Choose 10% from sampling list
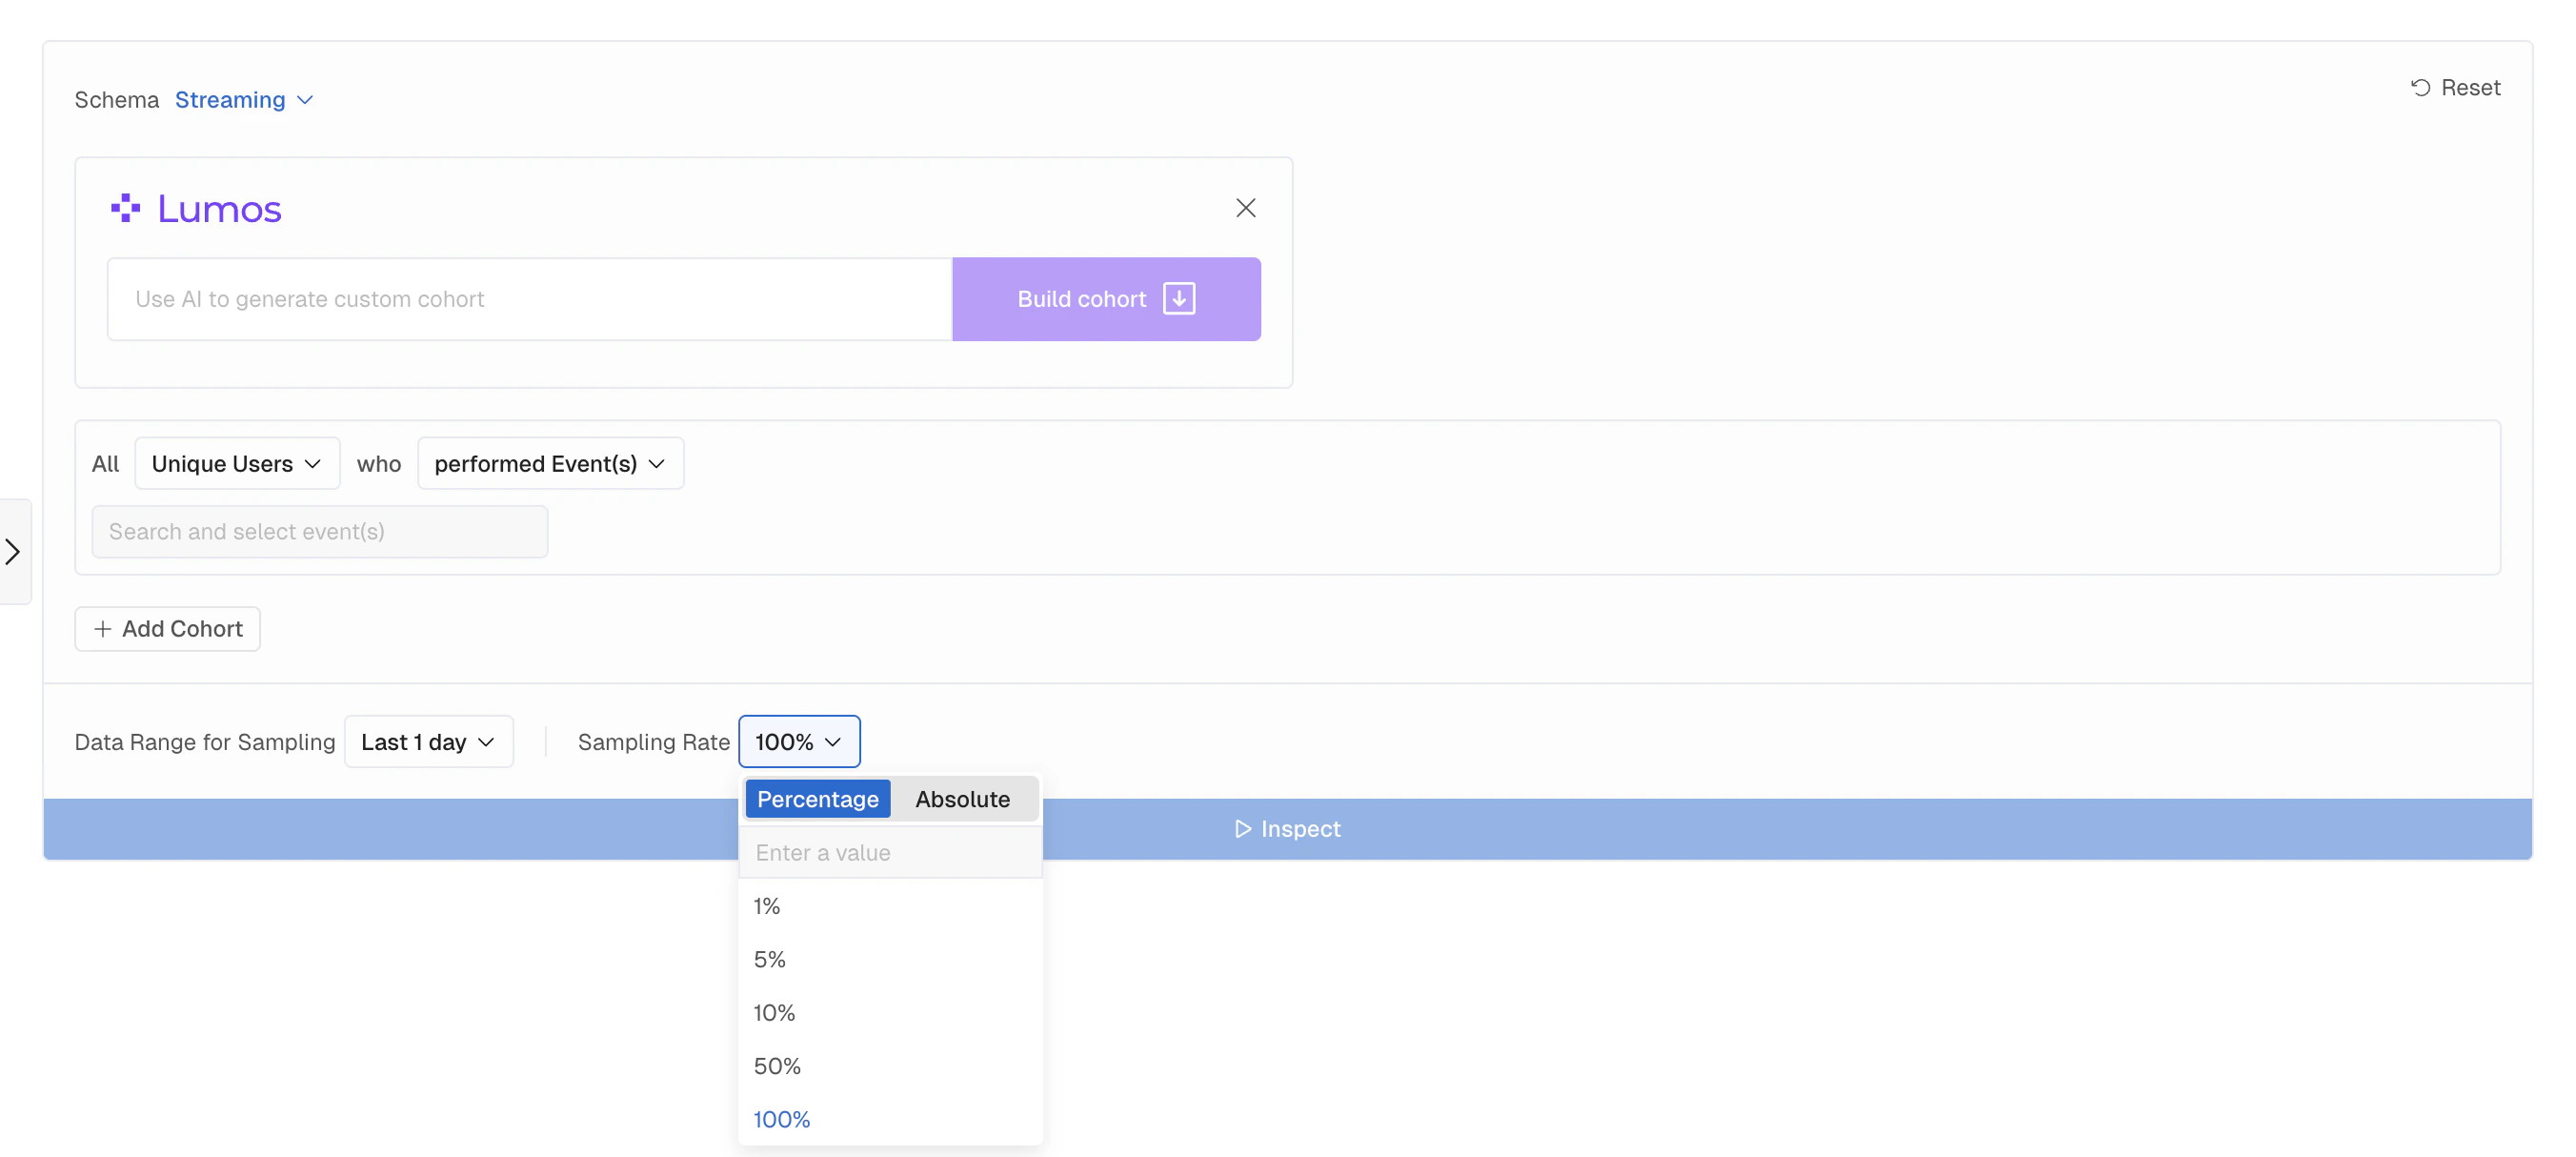This screenshot has width=2576, height=1157. [x=774, y=1013]
